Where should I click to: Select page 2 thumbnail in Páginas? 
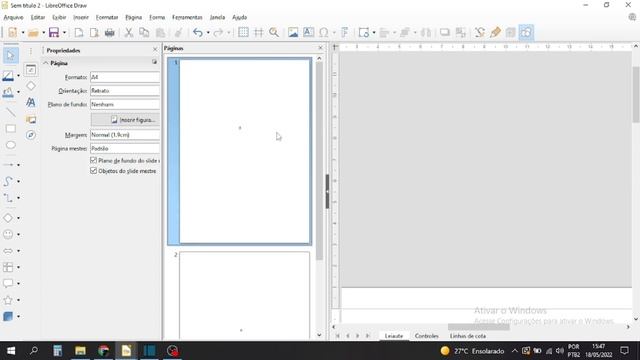(244, 295)
